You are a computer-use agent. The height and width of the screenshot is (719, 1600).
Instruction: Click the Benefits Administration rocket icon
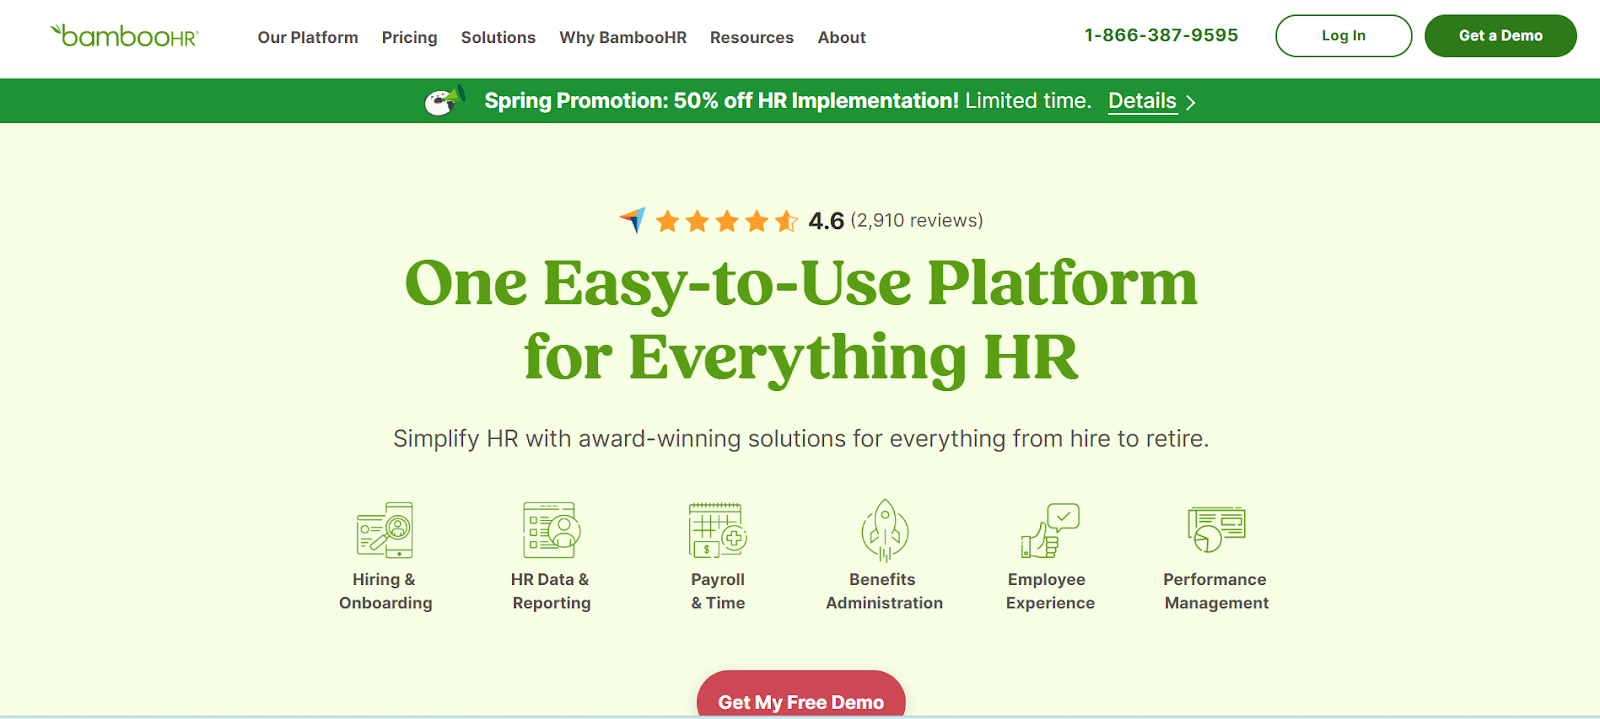click(885, 530)
